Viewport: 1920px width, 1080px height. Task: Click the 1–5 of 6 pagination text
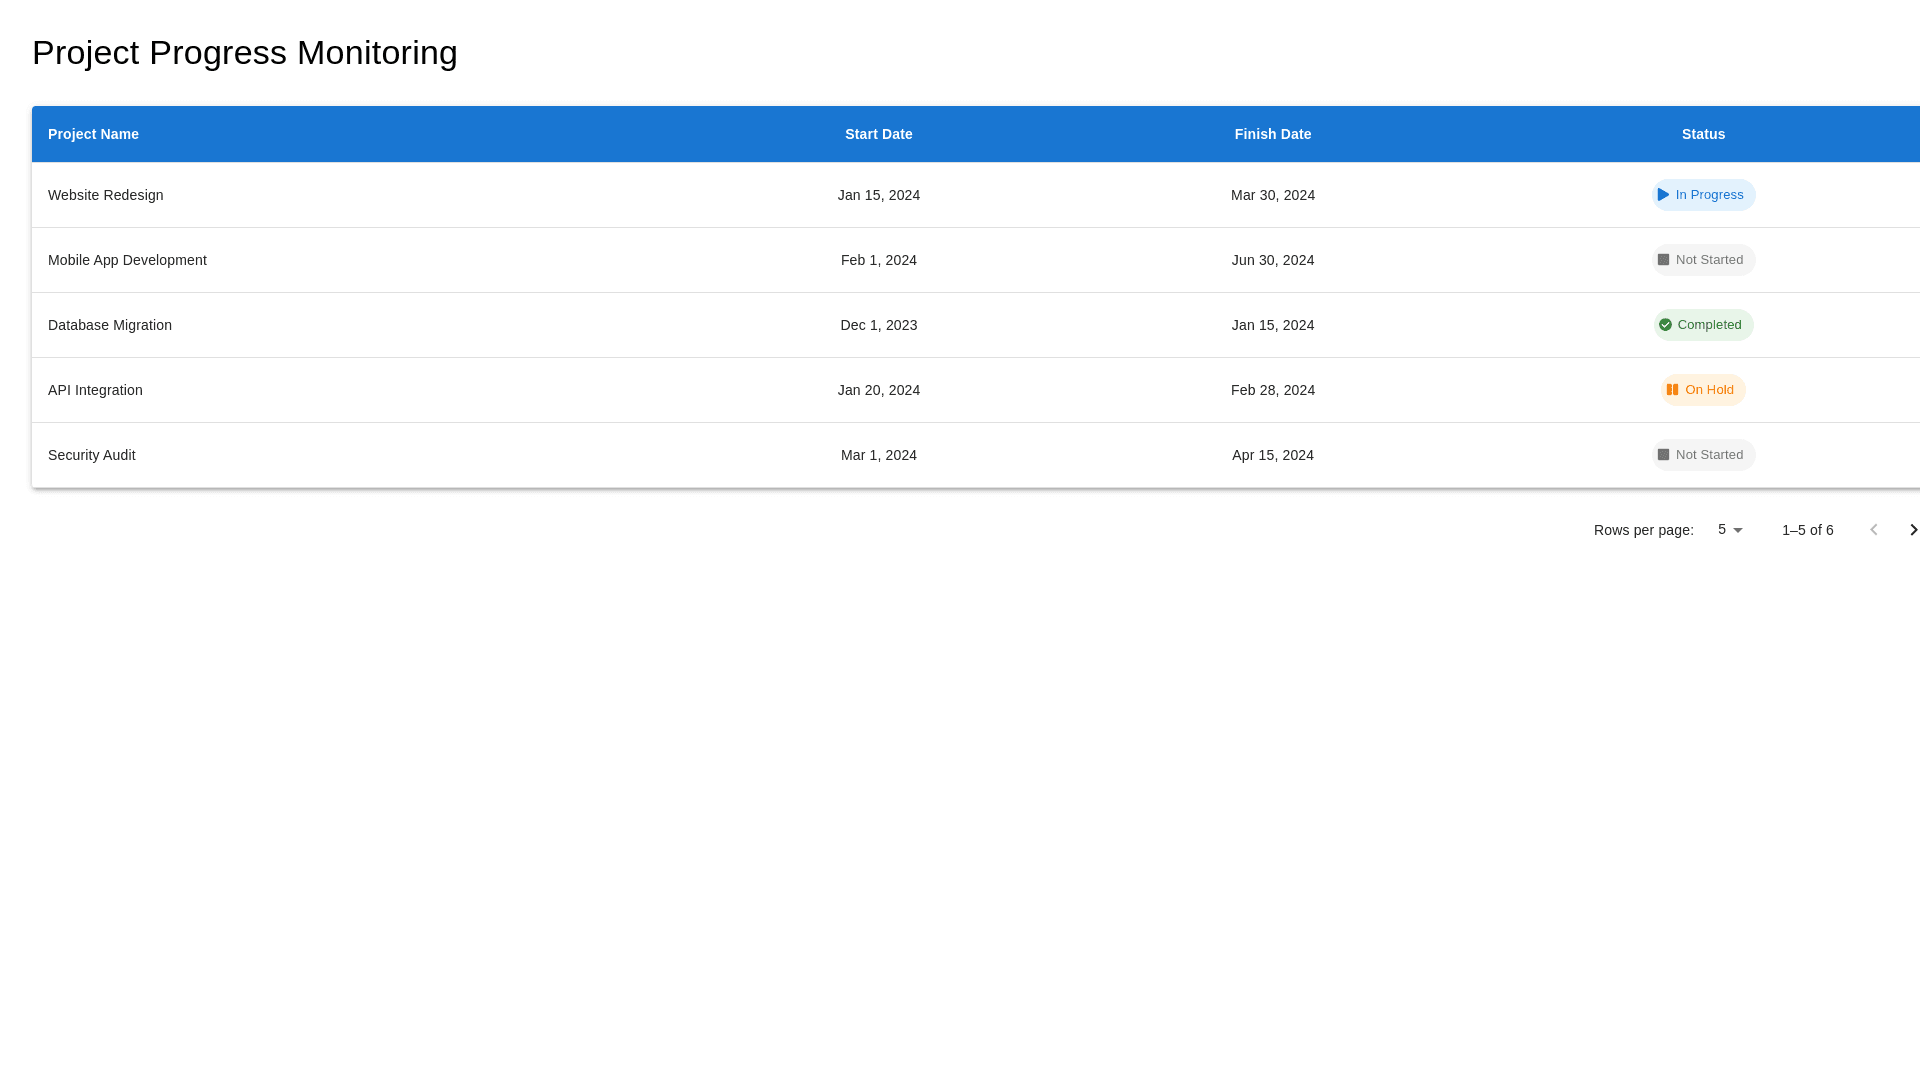[x=1807, y=530]
